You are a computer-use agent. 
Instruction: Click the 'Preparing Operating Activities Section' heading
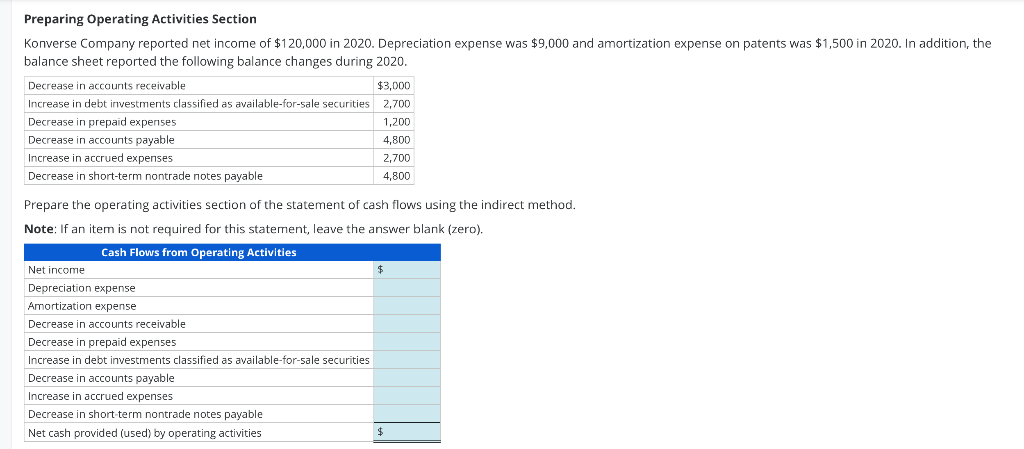[140, 19]
